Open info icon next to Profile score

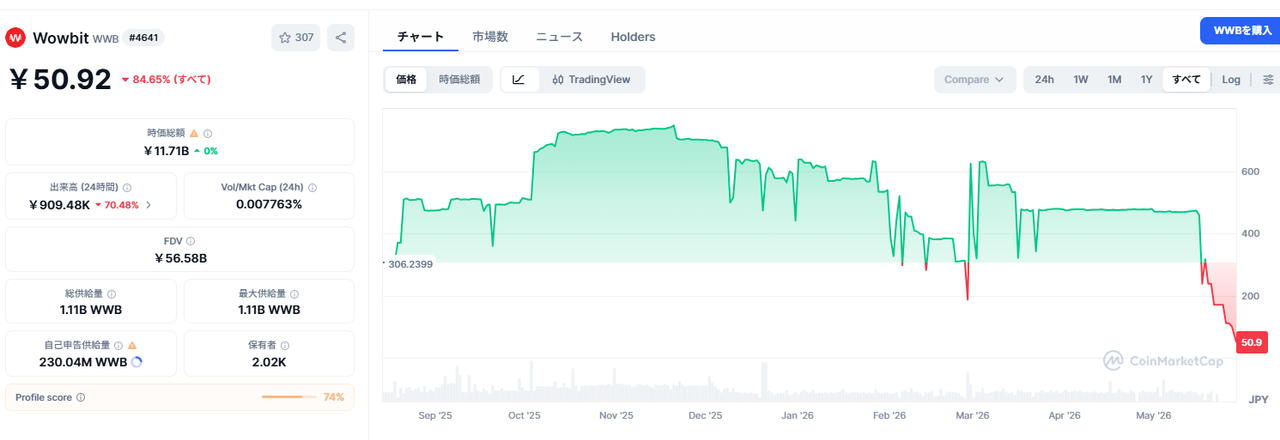[81, 397]
